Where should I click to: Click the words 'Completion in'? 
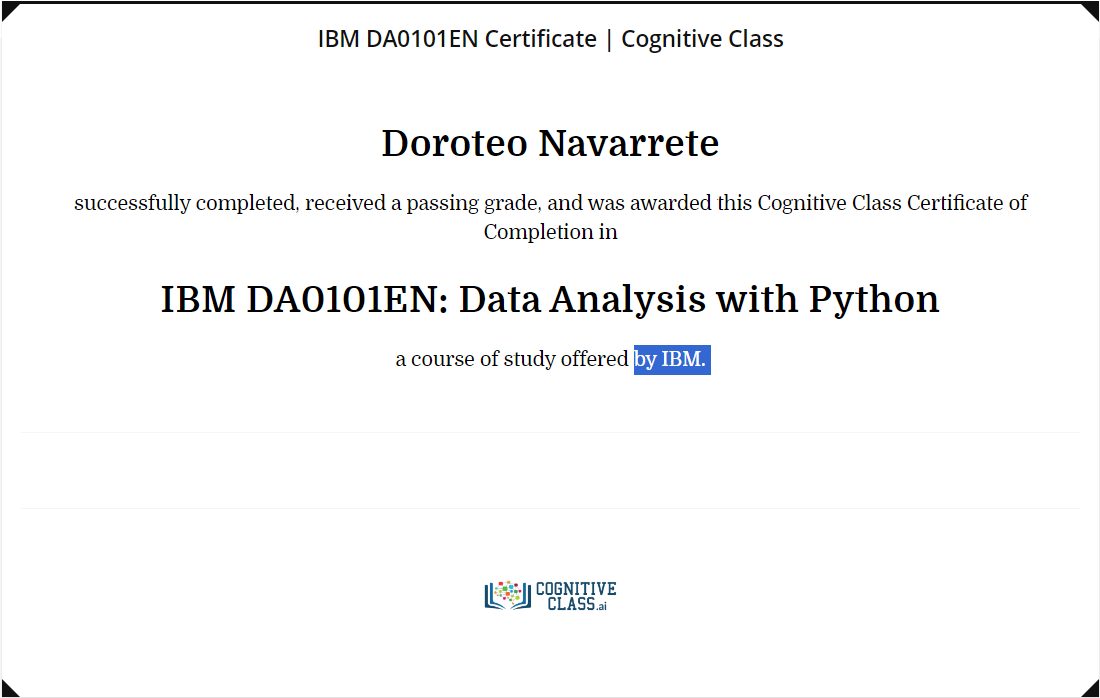click(550, 231)
